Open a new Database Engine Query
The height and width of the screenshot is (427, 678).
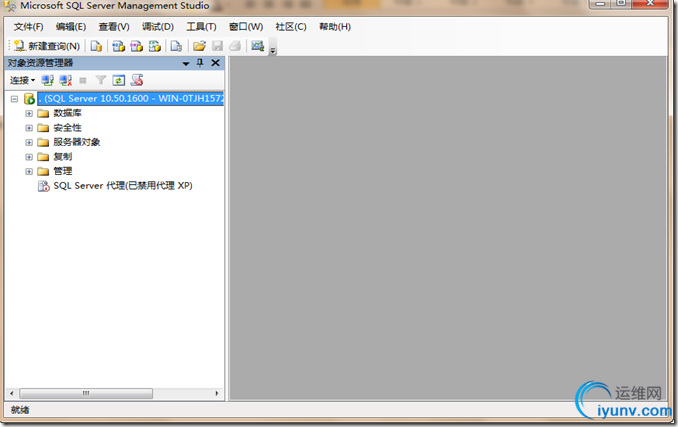tap(96, 46)
